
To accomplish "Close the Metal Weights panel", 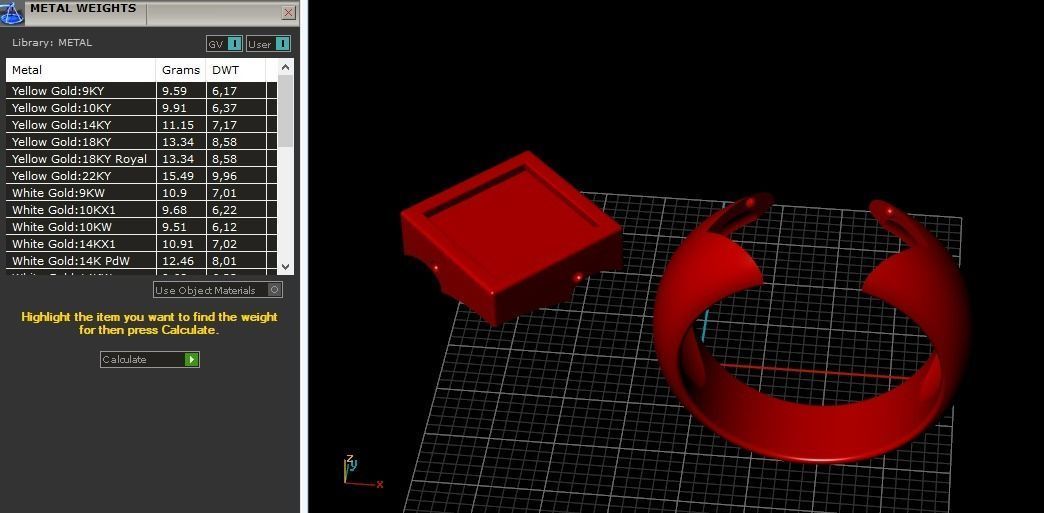I will click(x=288, y=13).
